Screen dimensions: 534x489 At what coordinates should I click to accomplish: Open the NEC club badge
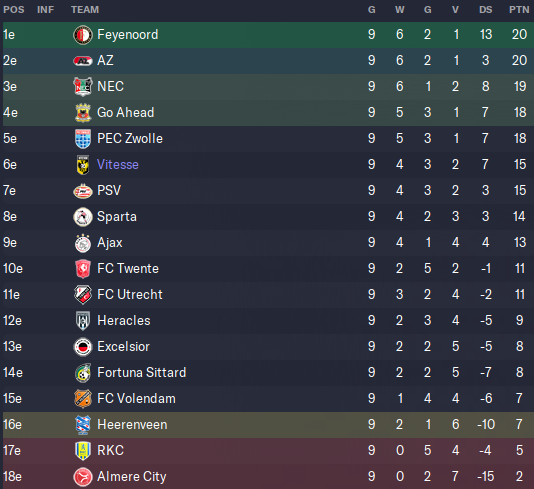pyautogui.click(x=83, y=86)
